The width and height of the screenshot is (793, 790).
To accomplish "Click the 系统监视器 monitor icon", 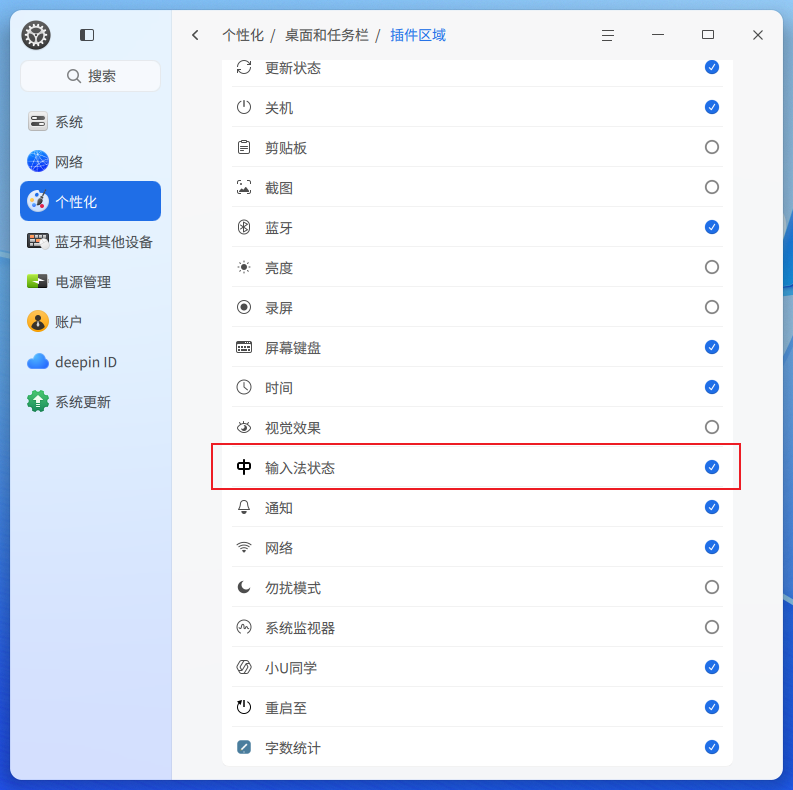I will tap(244, 627).
